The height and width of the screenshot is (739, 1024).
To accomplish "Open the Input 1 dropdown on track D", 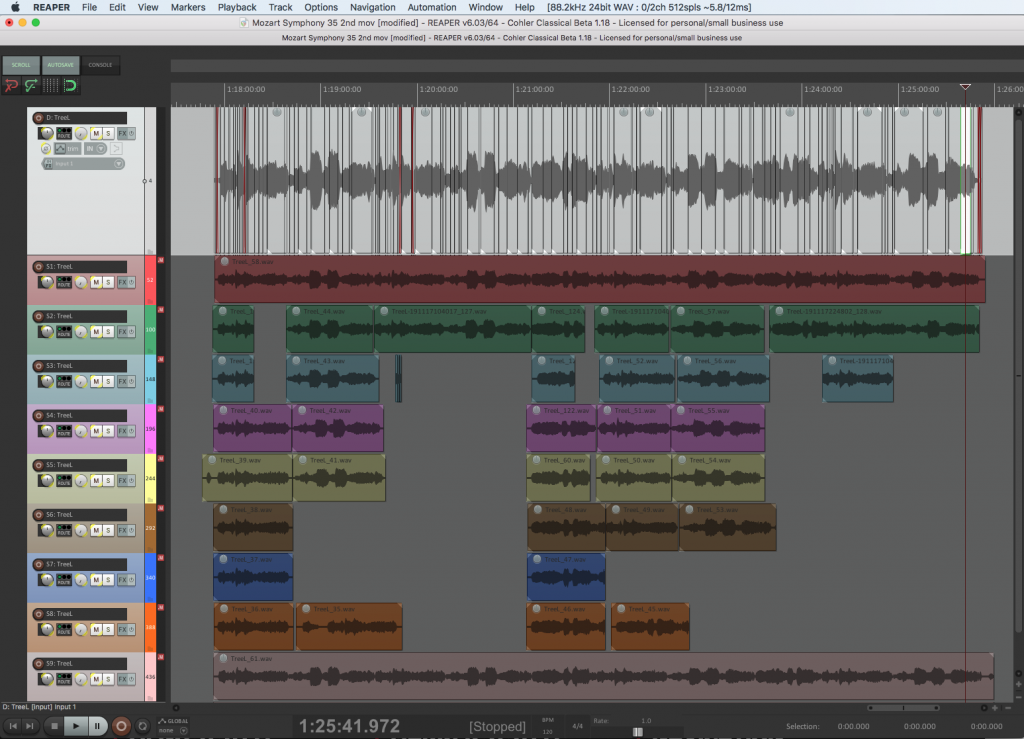I will [x=83, y=164].
